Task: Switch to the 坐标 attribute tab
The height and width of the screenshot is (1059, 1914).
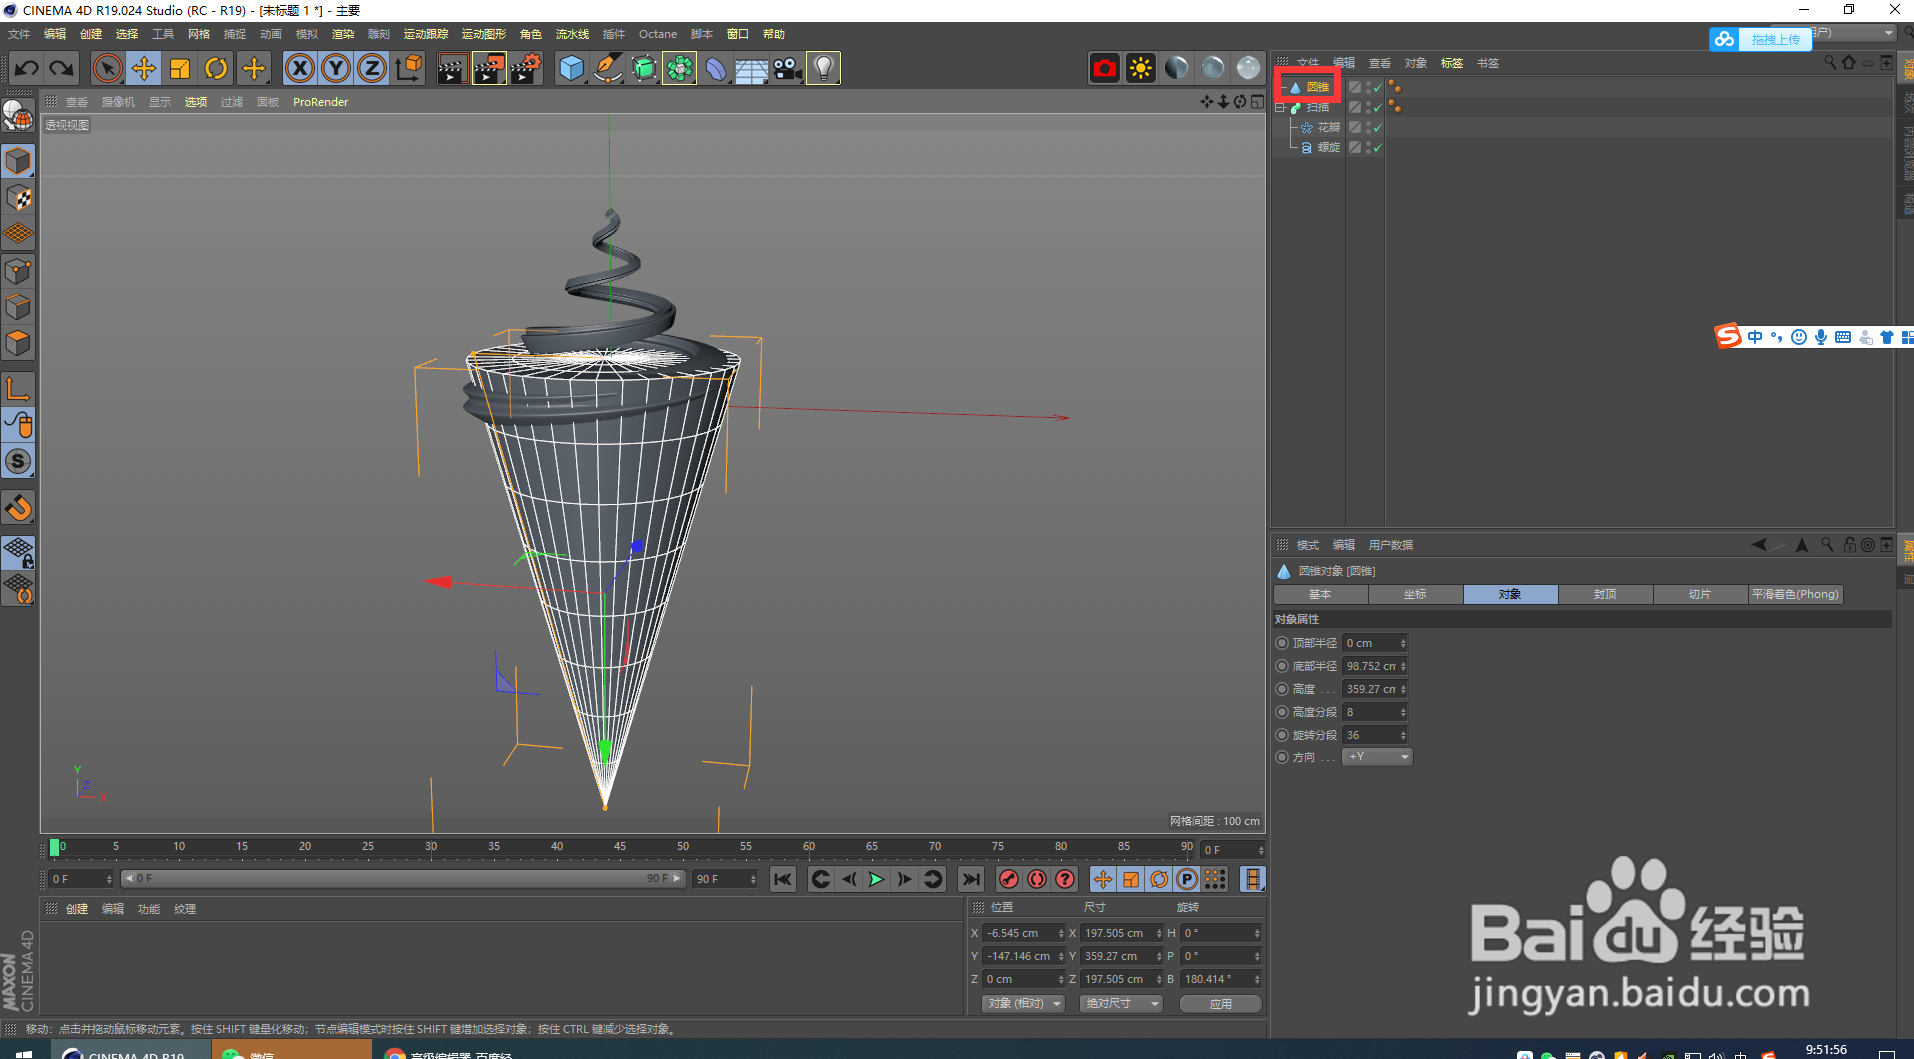Action: [1415, 594]
